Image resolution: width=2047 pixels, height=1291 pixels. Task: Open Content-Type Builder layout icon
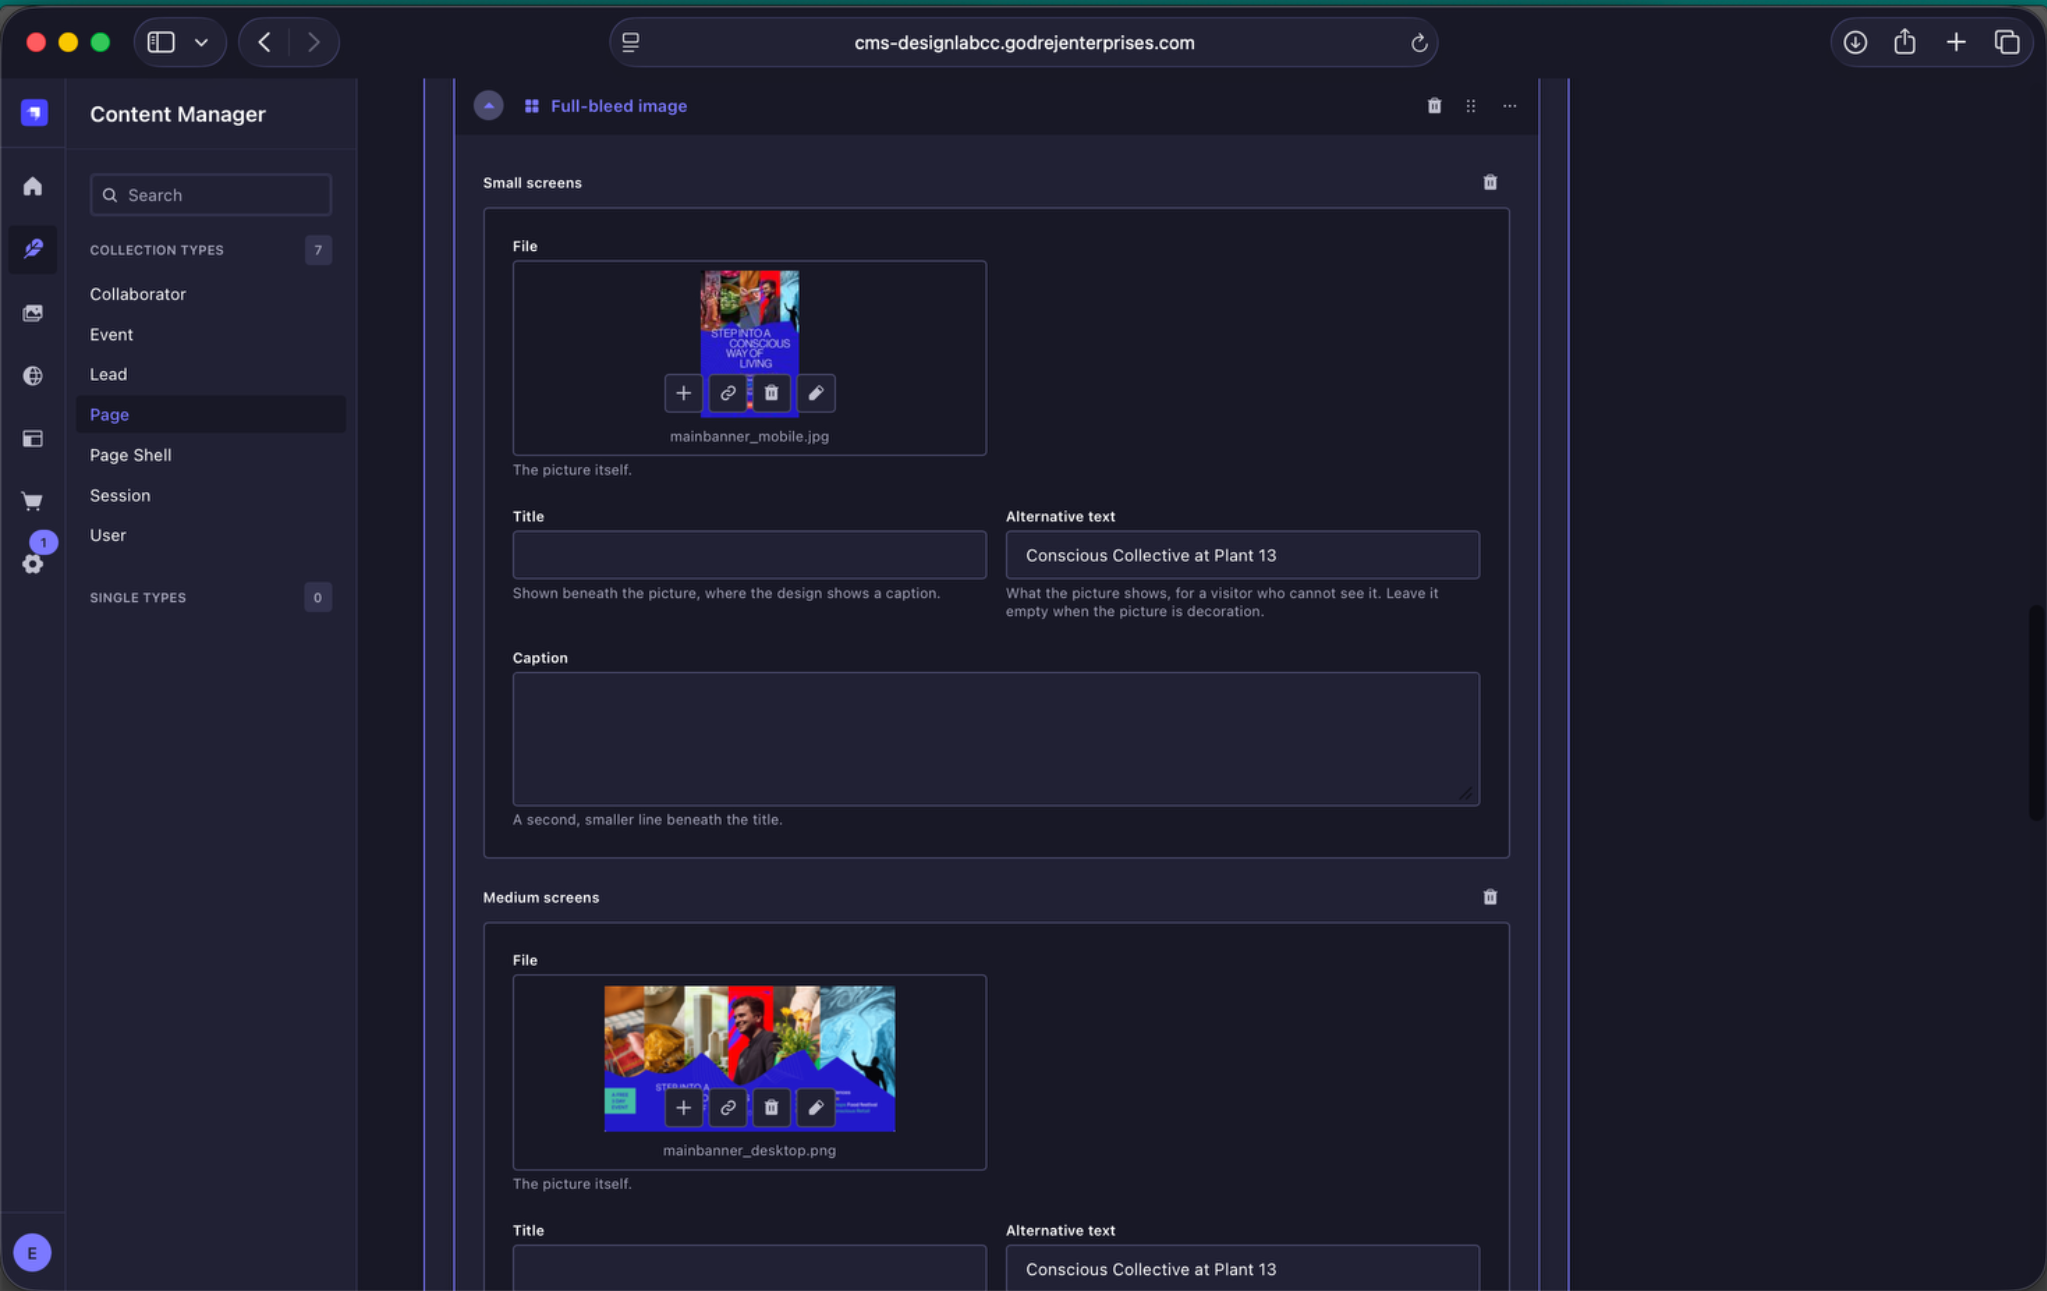33,438
